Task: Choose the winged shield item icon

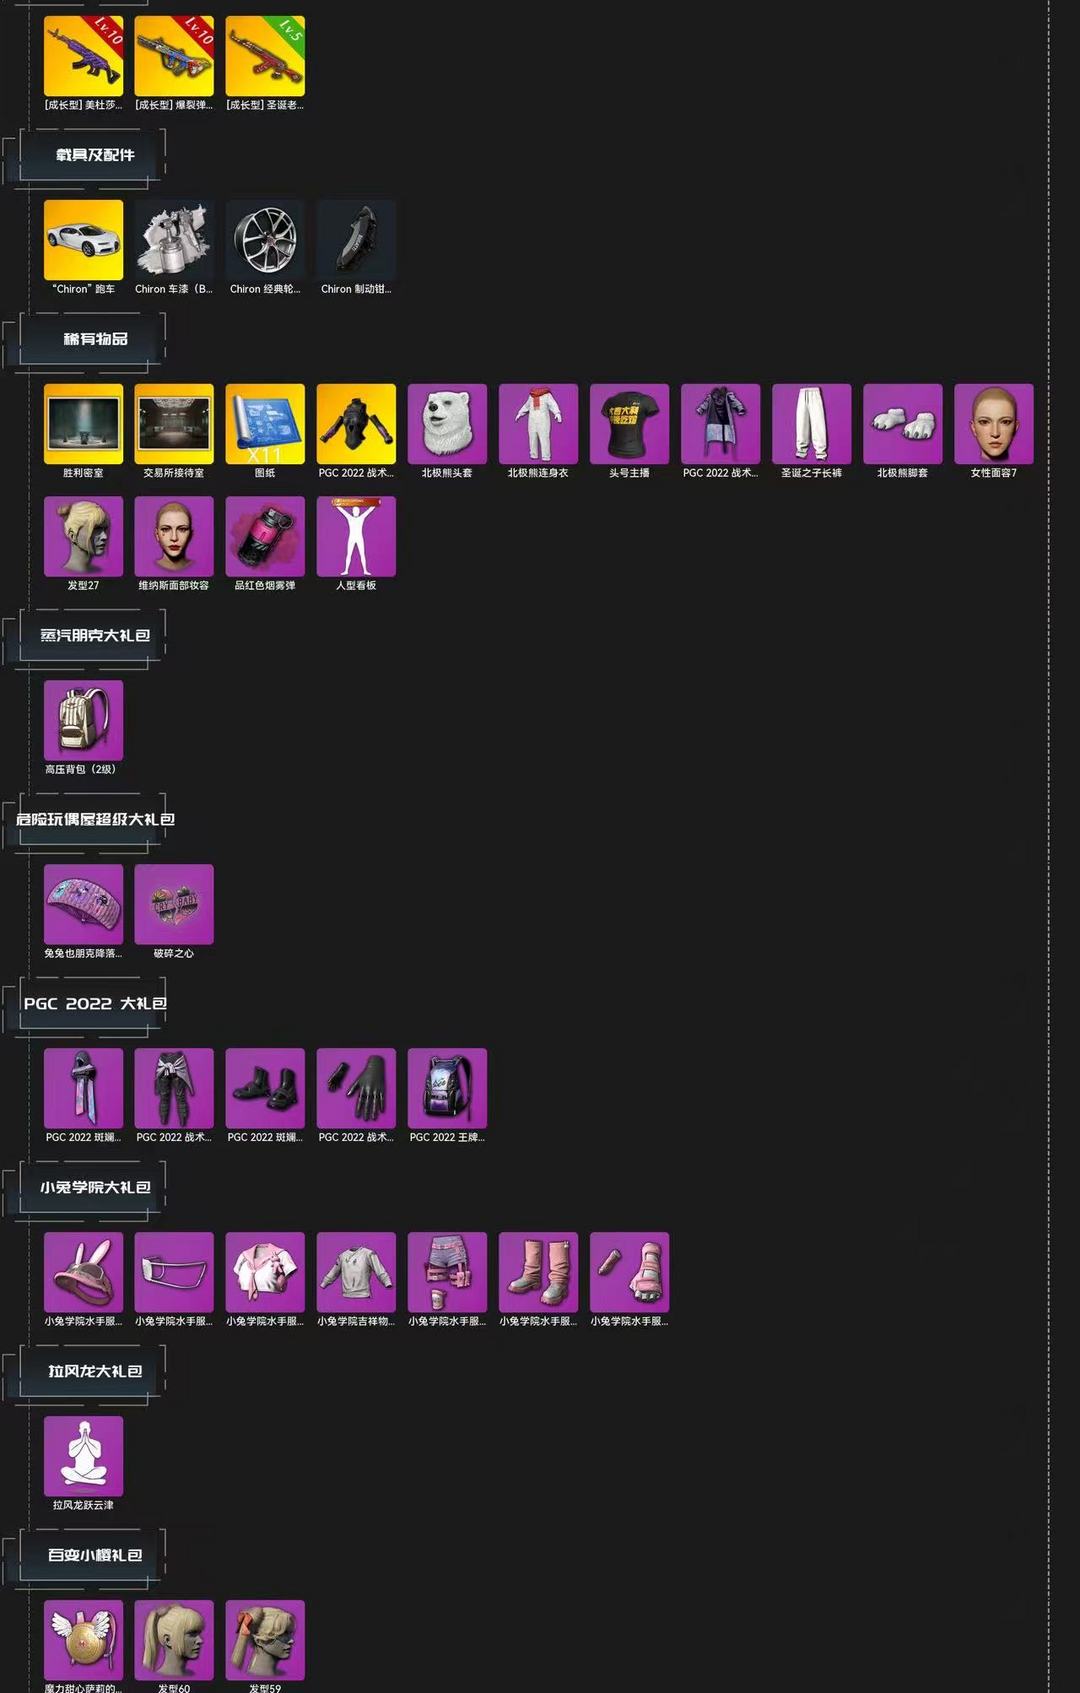Action: click(83, 1640)
